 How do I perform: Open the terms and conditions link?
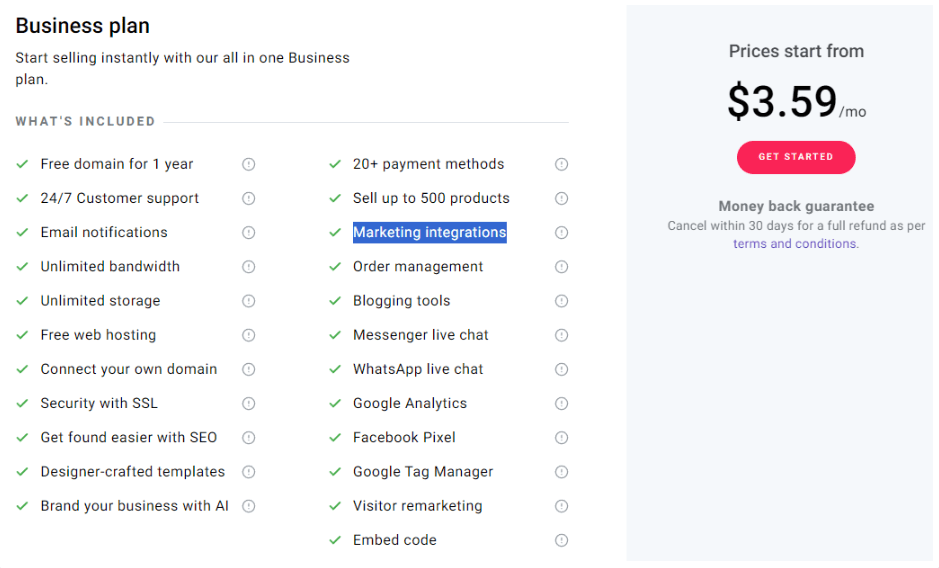795,243
